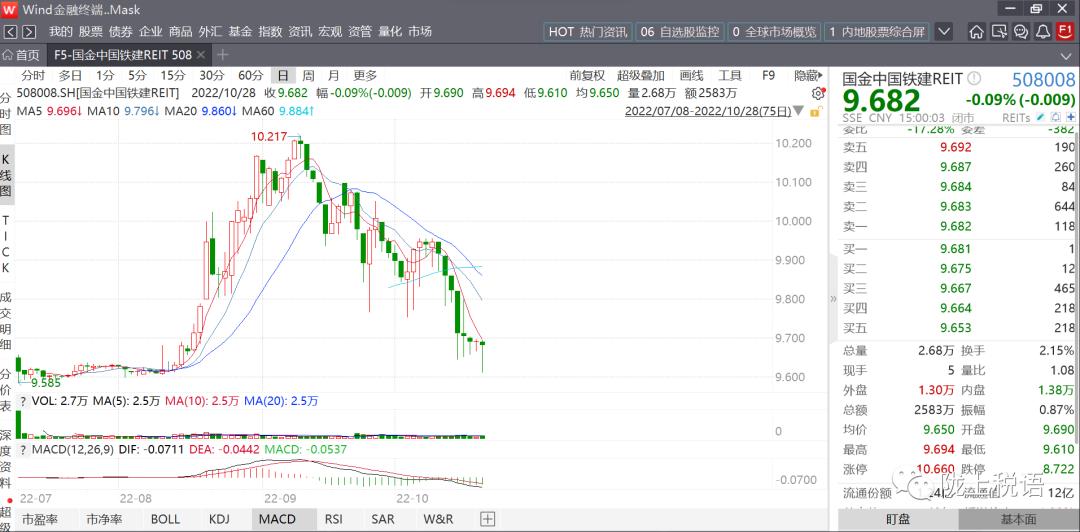Image resolution: width=1080 pixels, height=532 pixels.
Task: Click the screen capture cursor icon
Action: pyautogui.click(x=999, y=32)
